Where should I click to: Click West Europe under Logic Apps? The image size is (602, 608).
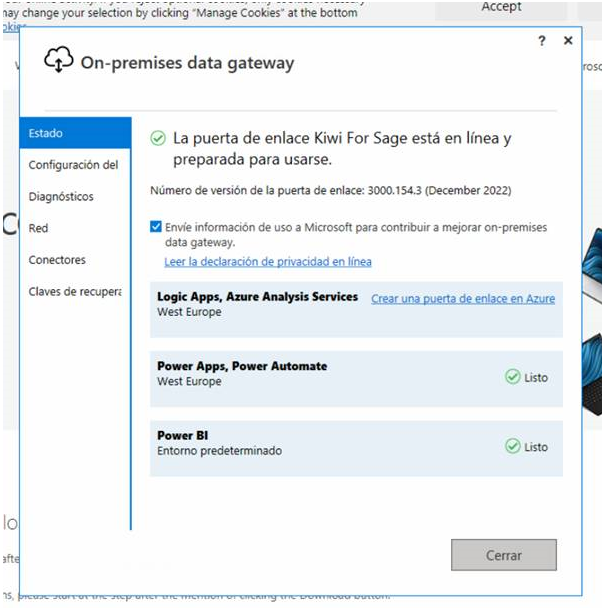tap(189, 312)
